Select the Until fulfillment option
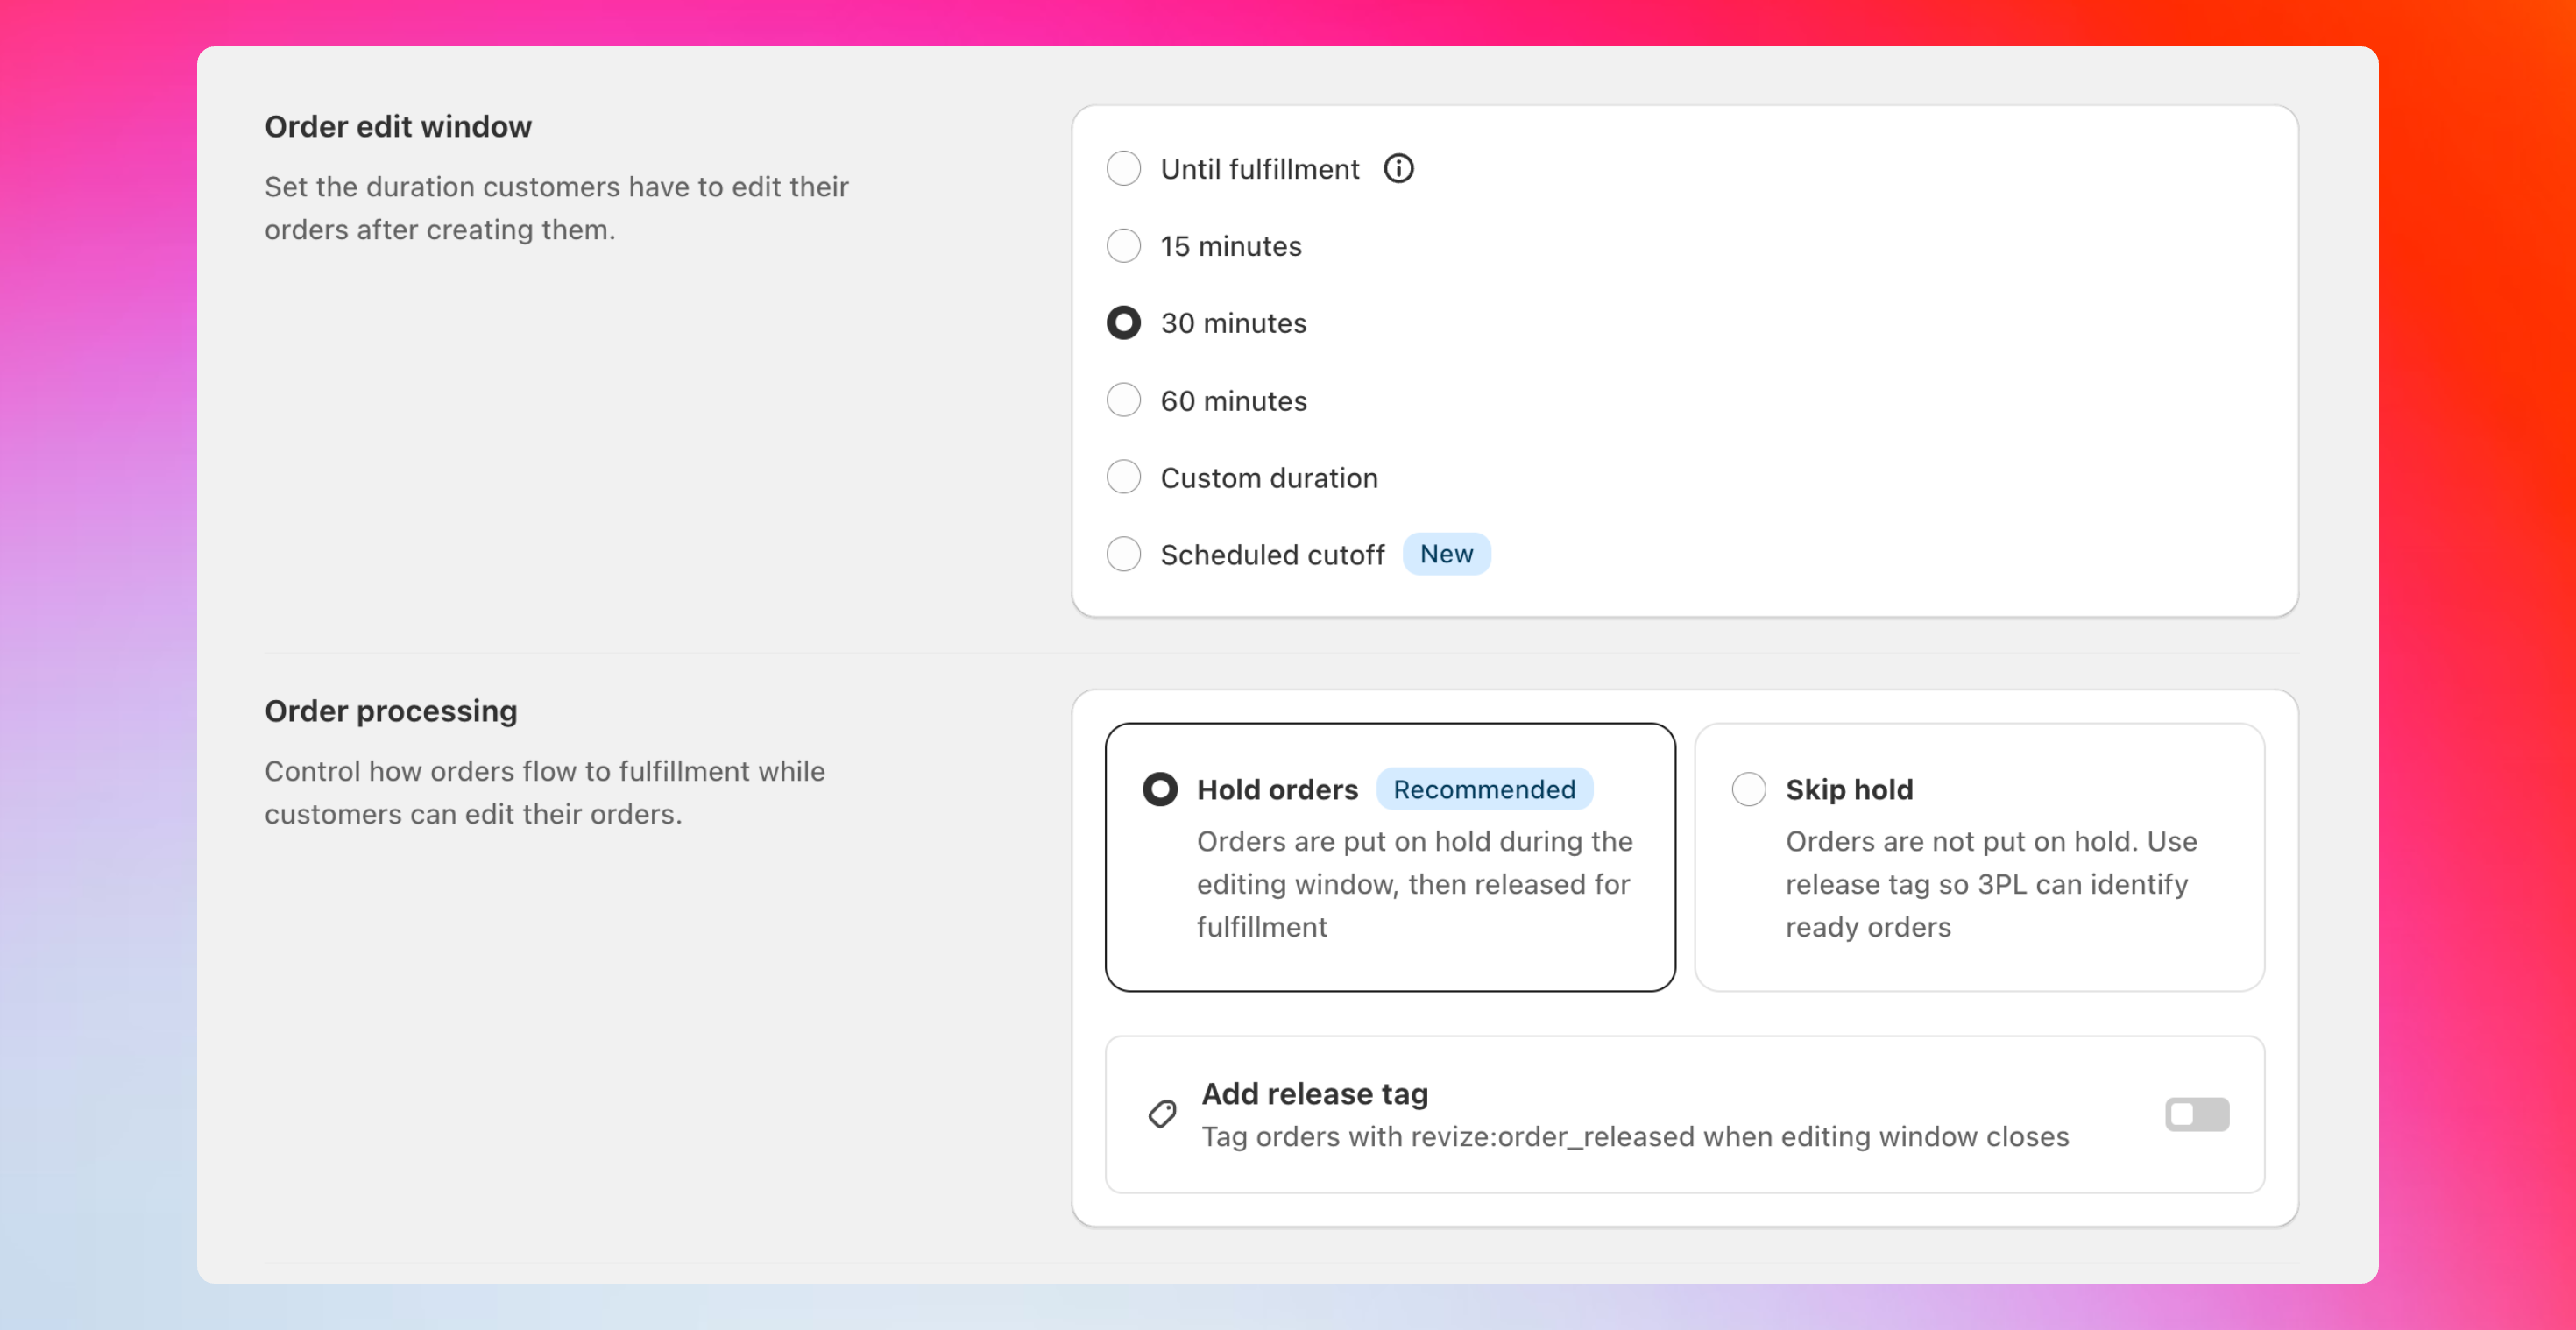The image size is (2576, 1330). (1123, 168)
